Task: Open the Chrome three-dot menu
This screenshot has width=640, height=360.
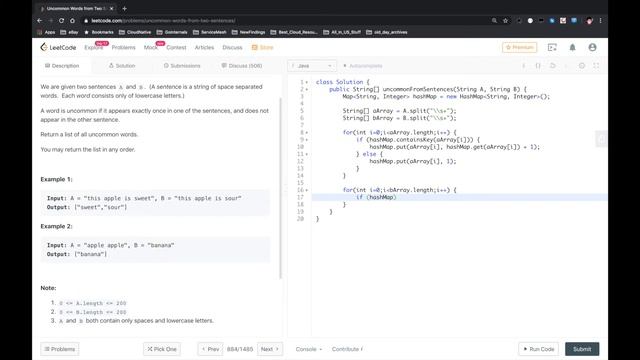Action: [600, 20]
